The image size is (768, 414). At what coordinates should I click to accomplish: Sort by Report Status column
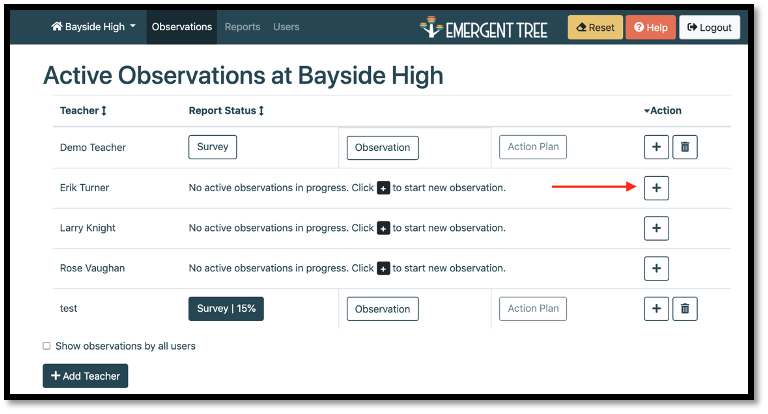coord(228,111)
